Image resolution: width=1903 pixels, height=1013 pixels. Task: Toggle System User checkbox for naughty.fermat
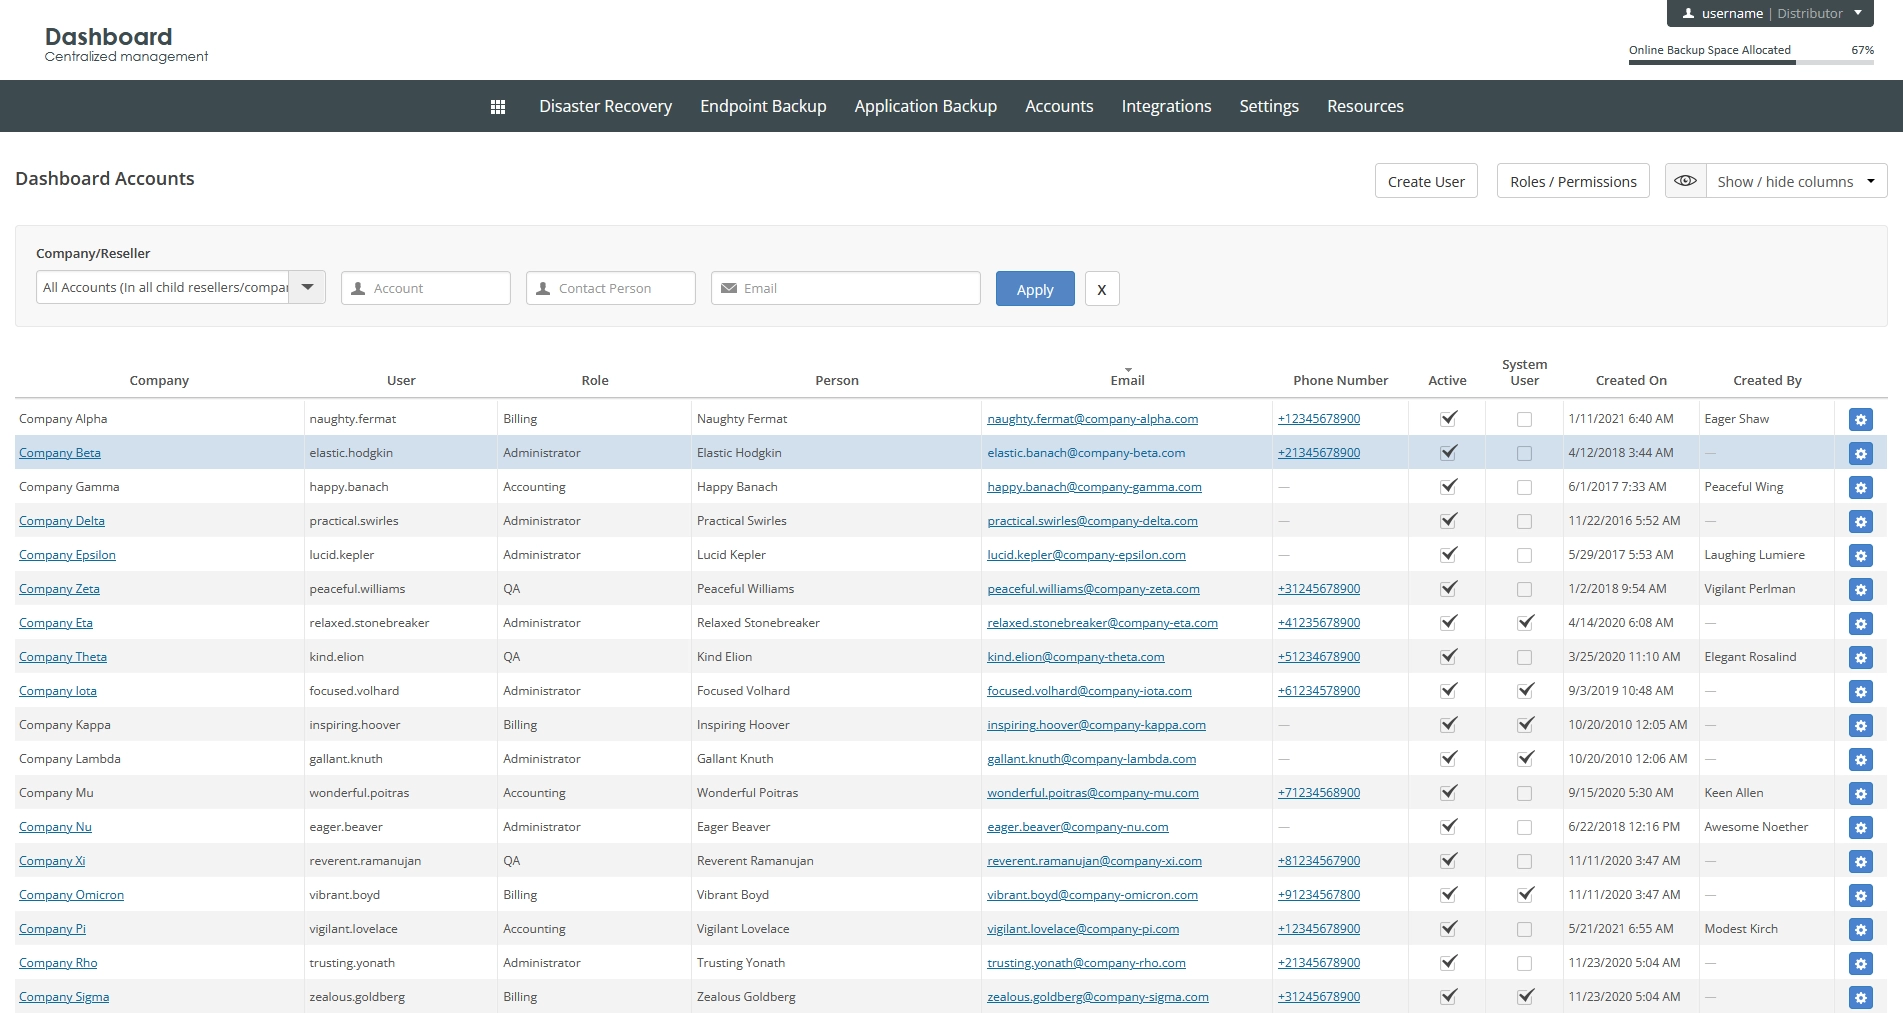(1524, 419)
